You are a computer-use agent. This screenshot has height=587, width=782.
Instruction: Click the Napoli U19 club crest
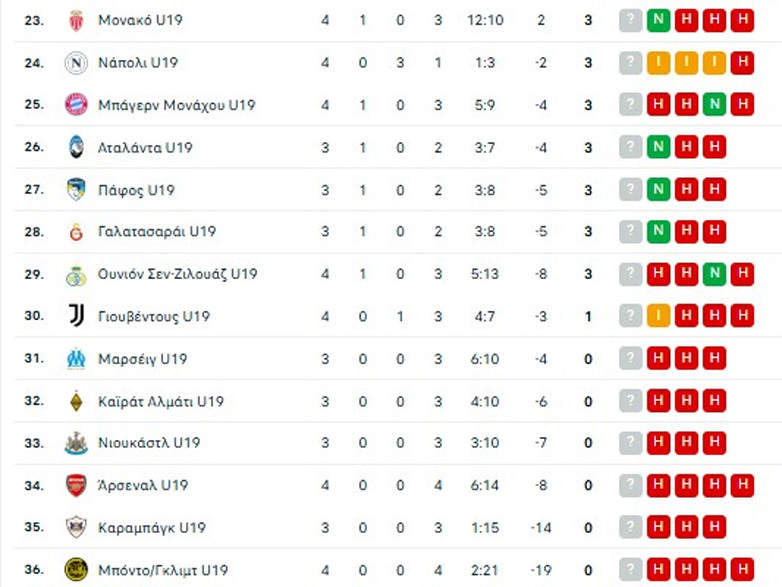(77, 63)
